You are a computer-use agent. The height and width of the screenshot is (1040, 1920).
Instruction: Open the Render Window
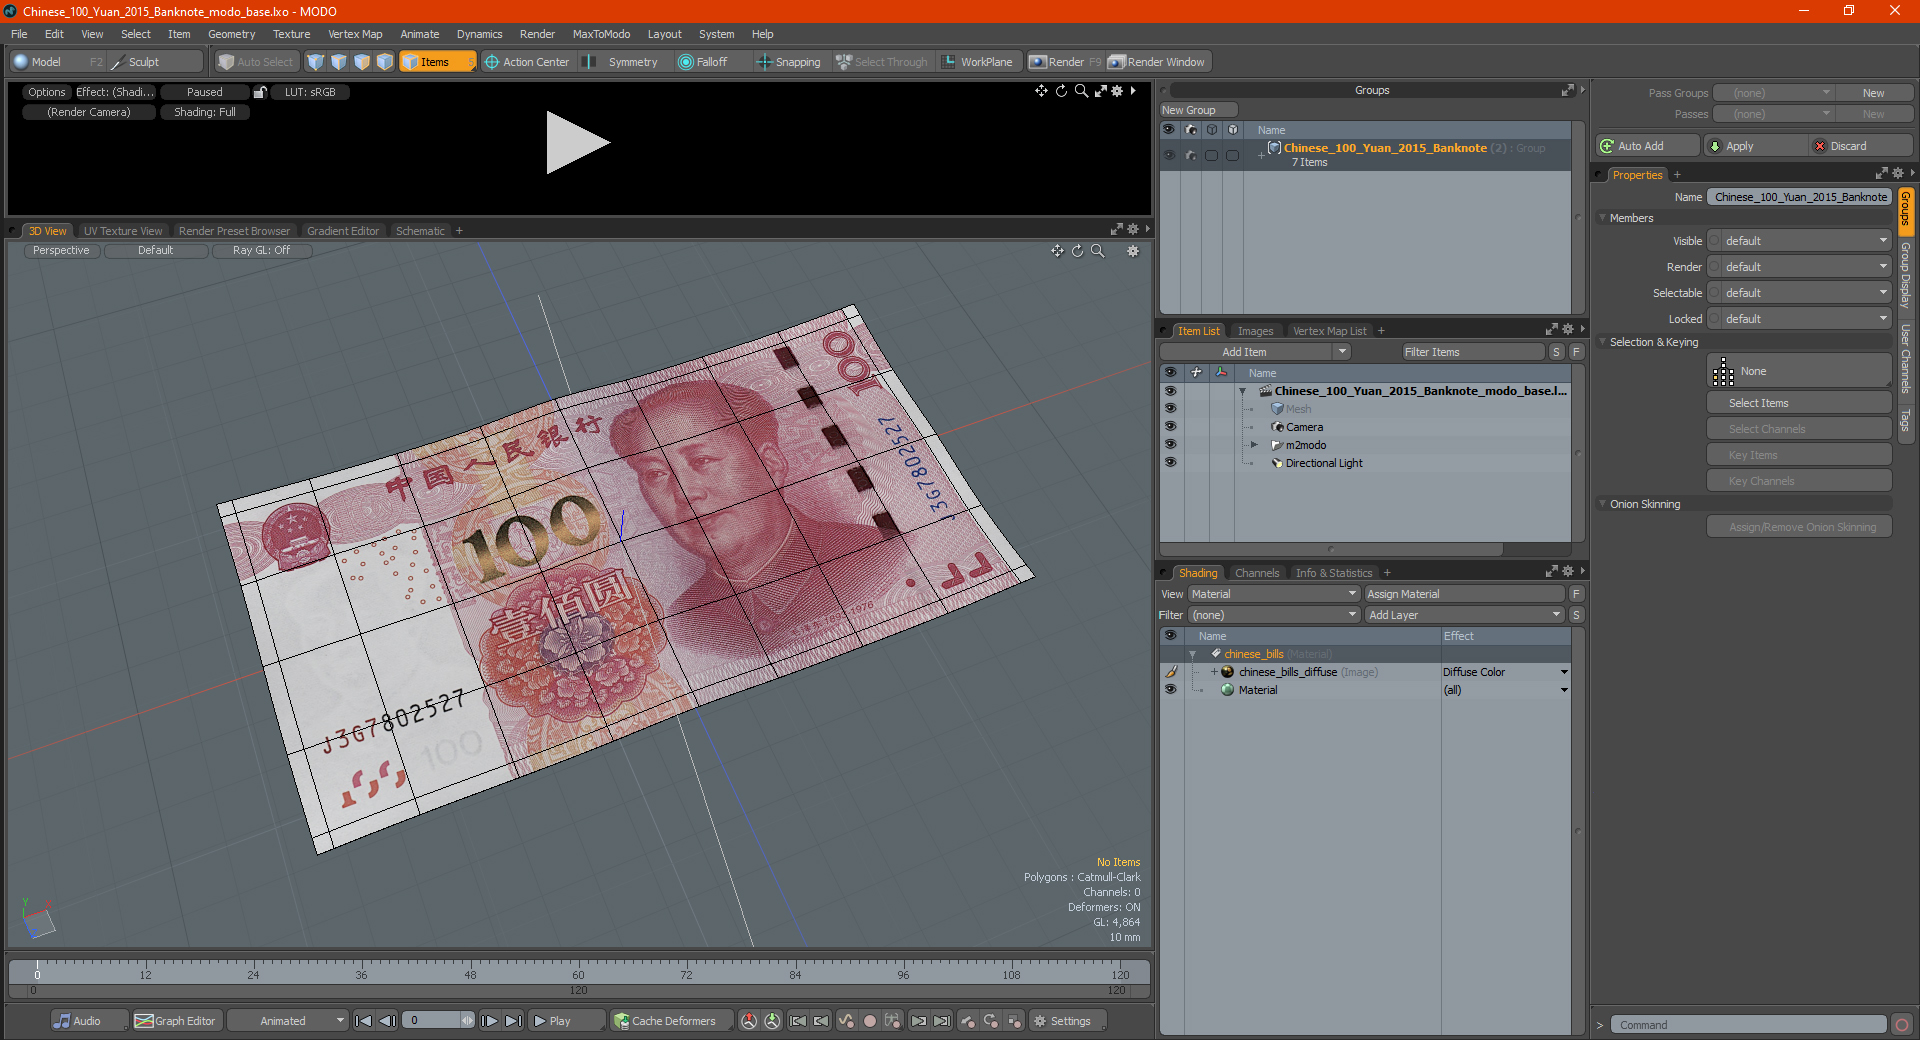tap(1157, 62)
